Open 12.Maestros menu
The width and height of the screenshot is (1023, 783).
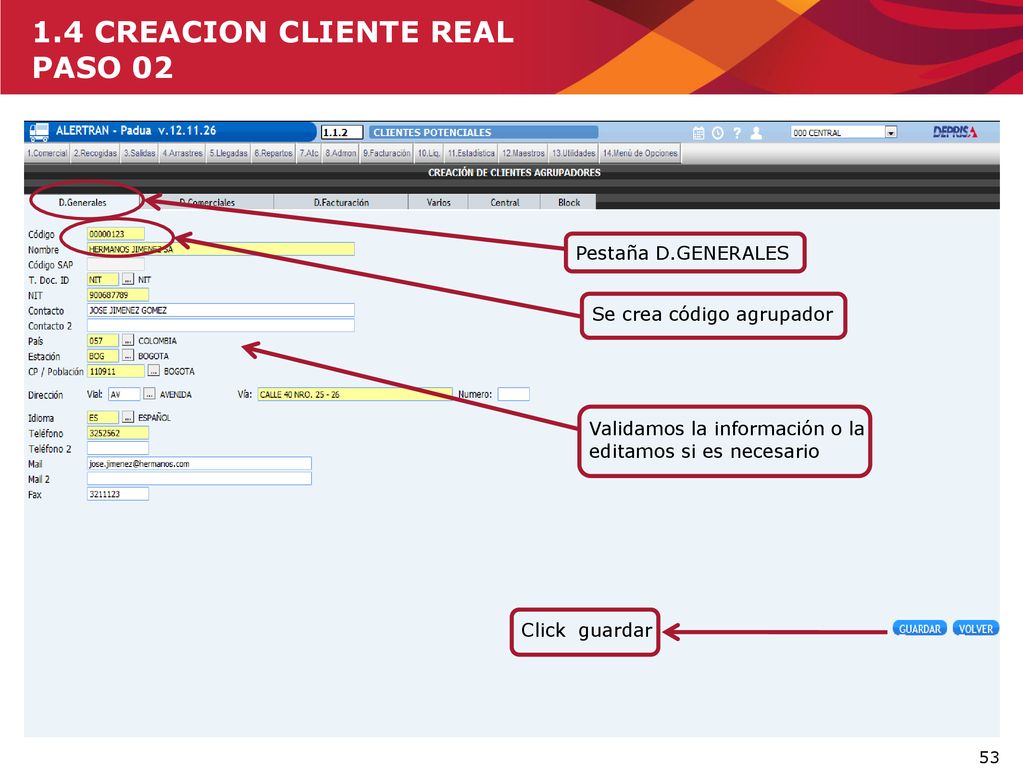pyautogui.click(x=523, y=153)
